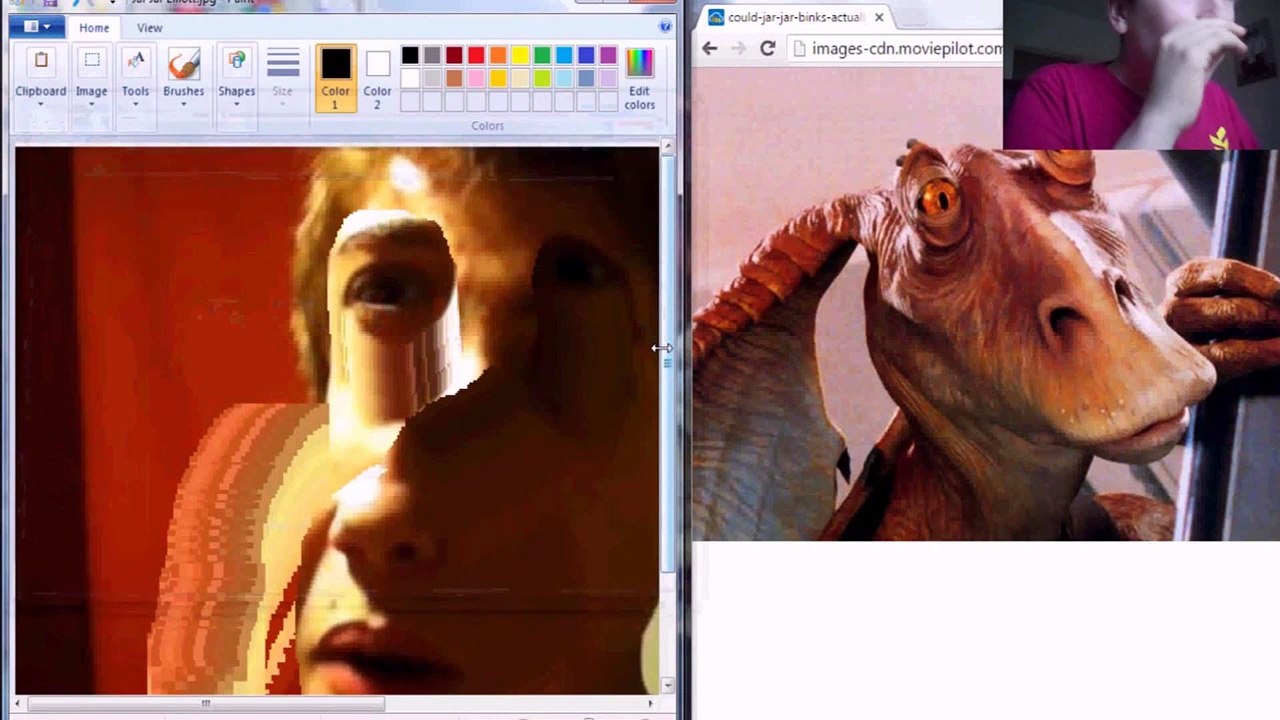Pick the brown palette swatch
1280x720 pixels.
pos(454,78)
